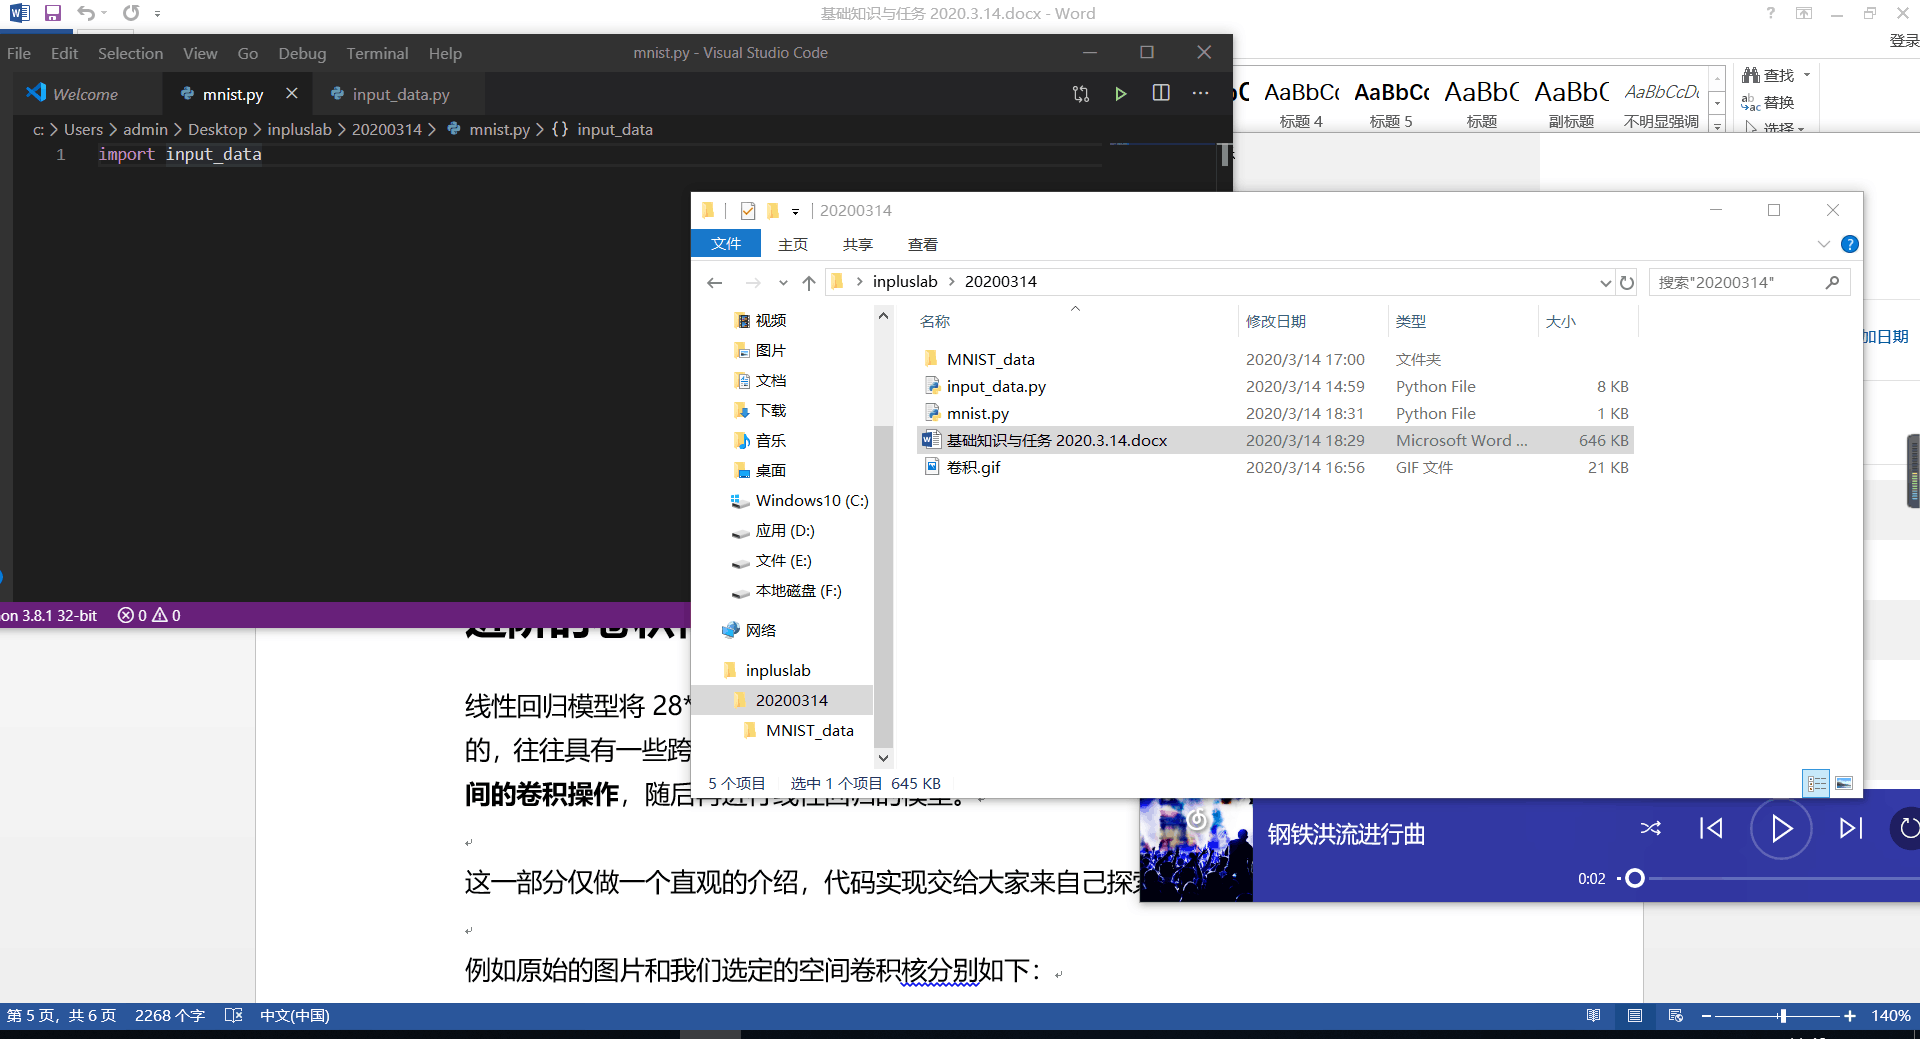The width and height of the screenshot is (1920, 1039).
Task: Run the Python file in VS Code
Action: click(x=1121, y=94)
